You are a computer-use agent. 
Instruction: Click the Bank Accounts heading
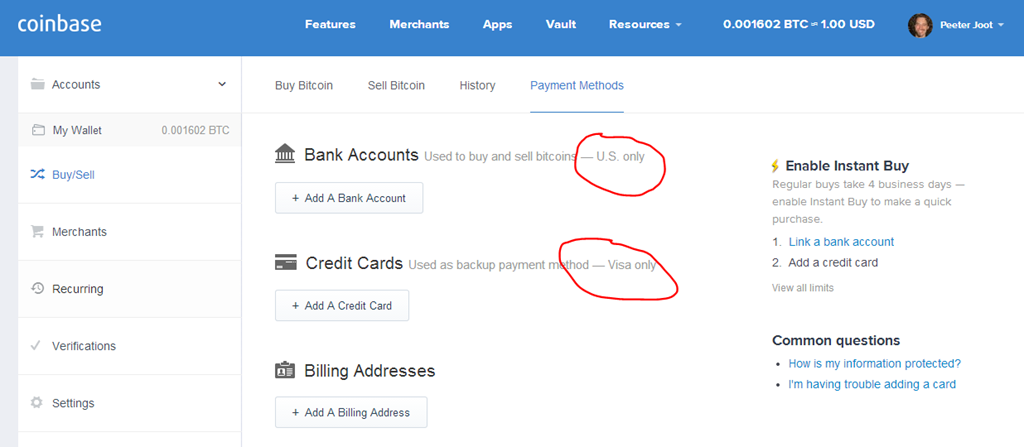point(361,155)
